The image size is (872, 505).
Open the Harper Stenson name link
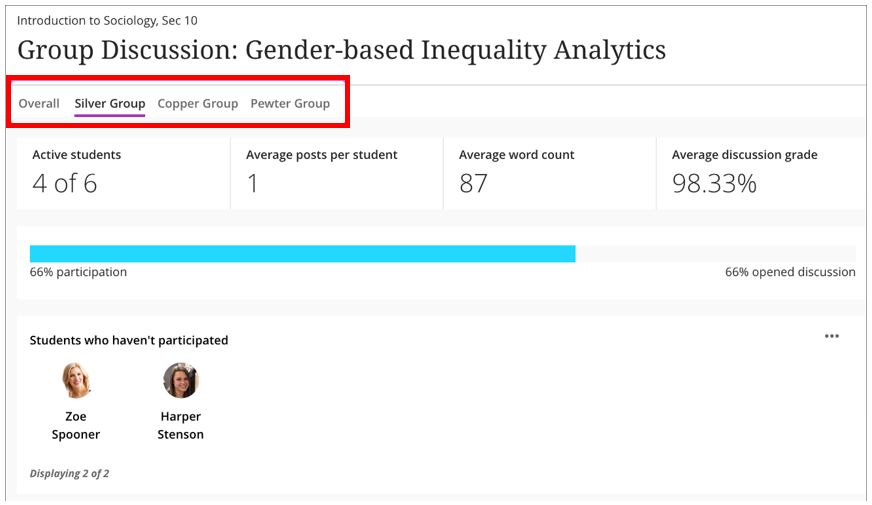(180, 425)
